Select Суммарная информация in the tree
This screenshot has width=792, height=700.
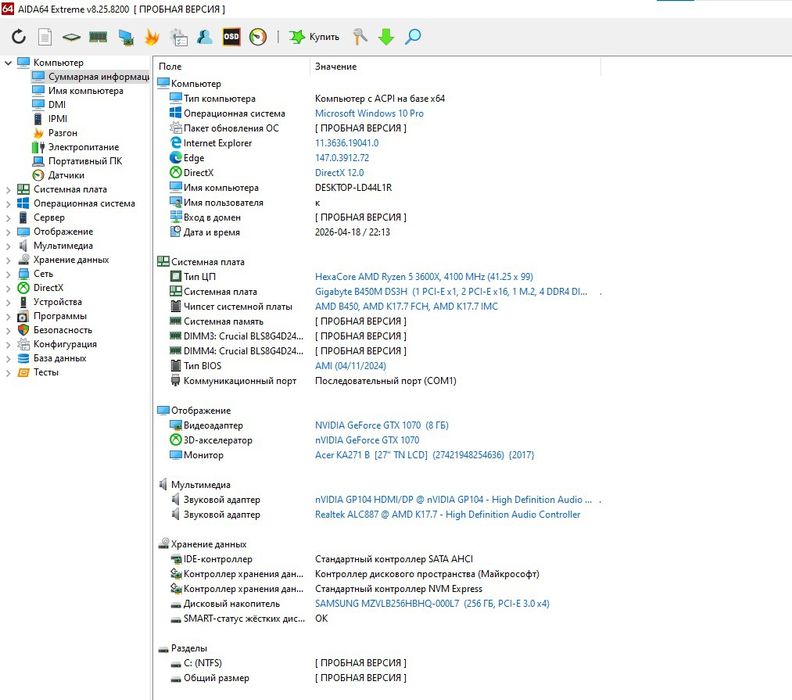click(x=90, y=77)
